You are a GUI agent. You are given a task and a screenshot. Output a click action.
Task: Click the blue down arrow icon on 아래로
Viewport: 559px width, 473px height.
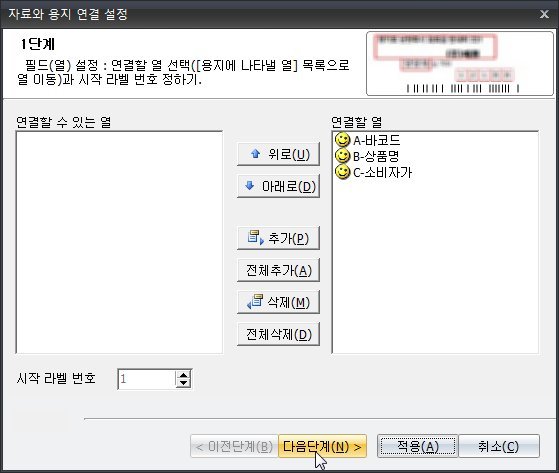[250, 186]
